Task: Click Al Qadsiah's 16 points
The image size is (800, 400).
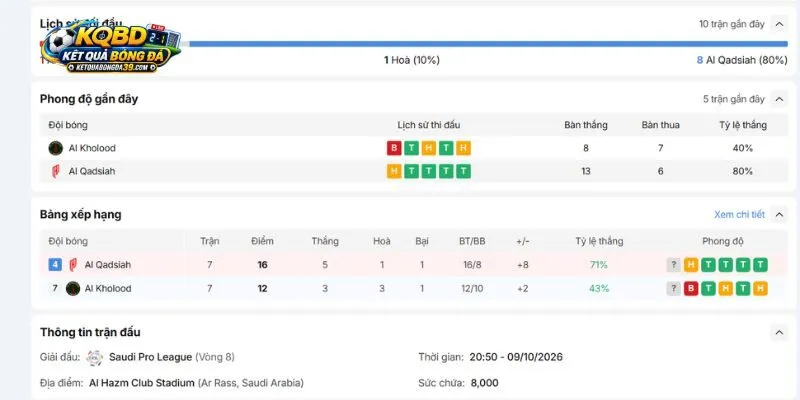Action: tap(262, 265)
